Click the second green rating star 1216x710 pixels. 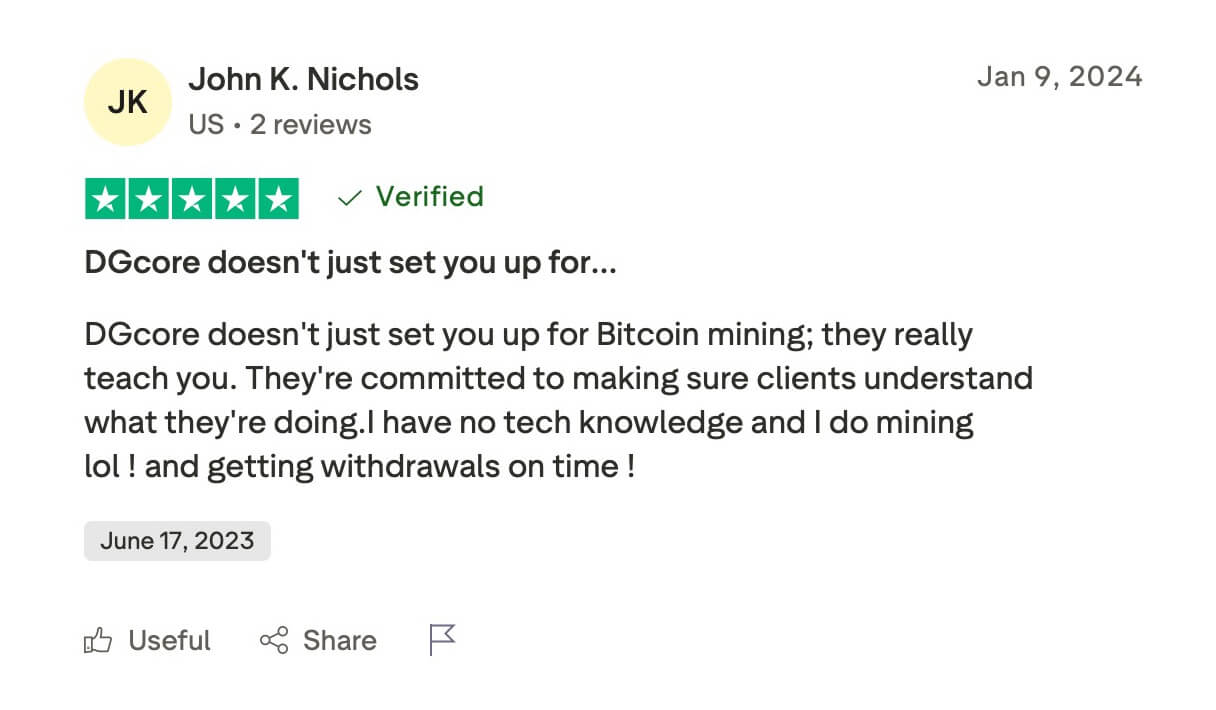148,199
